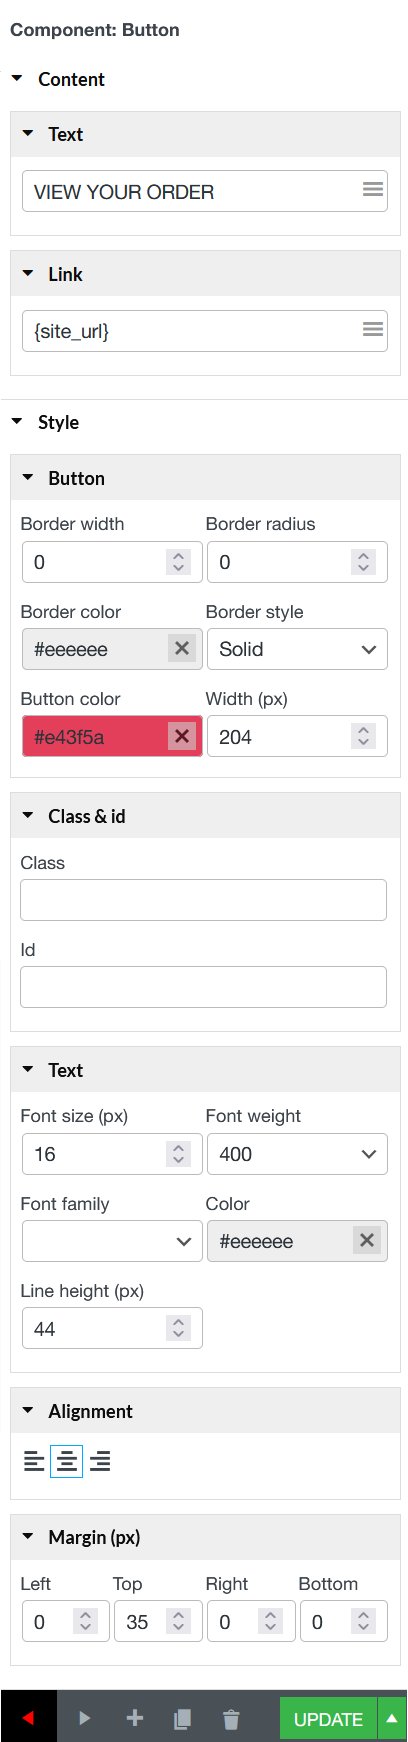Duplicate component using copy icon

[x=182, y=1719]
